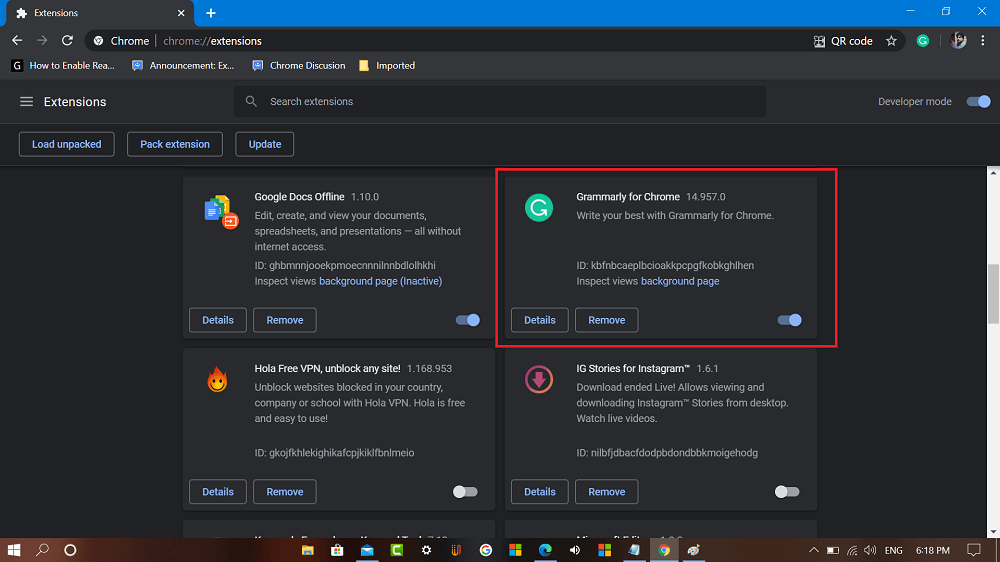Viewport: 1000px width, 562px height.
Task: Click the IG Stories extension icon
Action: 539,379
